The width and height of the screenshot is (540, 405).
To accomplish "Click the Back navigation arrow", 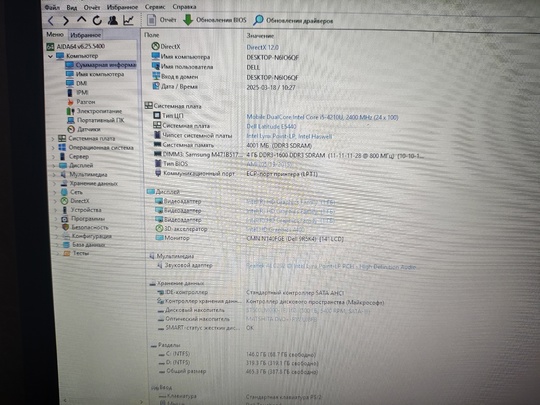I will click(51, 21).
